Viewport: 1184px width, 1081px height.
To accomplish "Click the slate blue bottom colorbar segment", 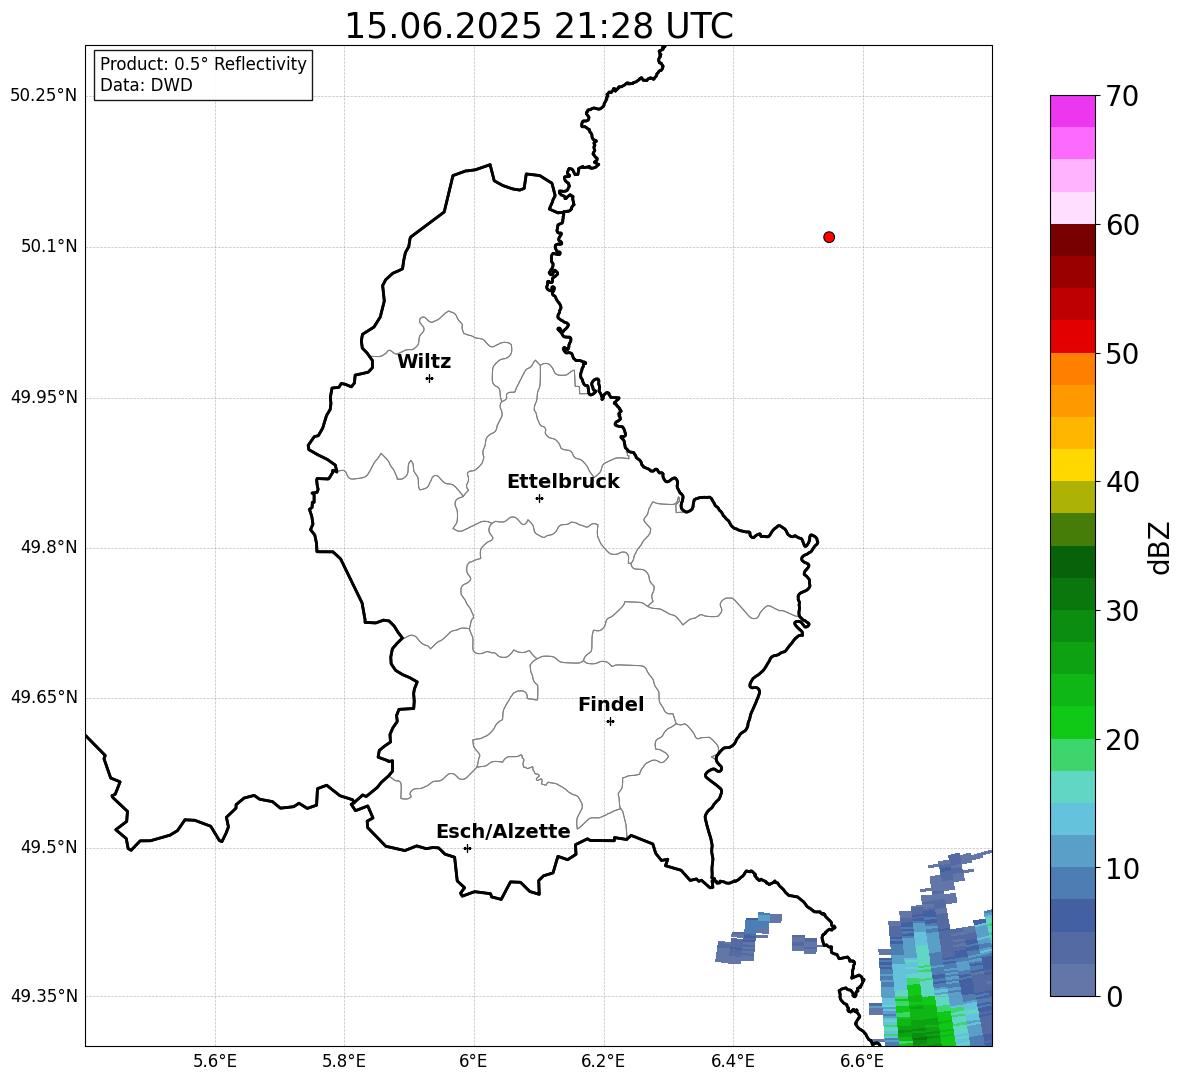I will (x=1072, y=980).
